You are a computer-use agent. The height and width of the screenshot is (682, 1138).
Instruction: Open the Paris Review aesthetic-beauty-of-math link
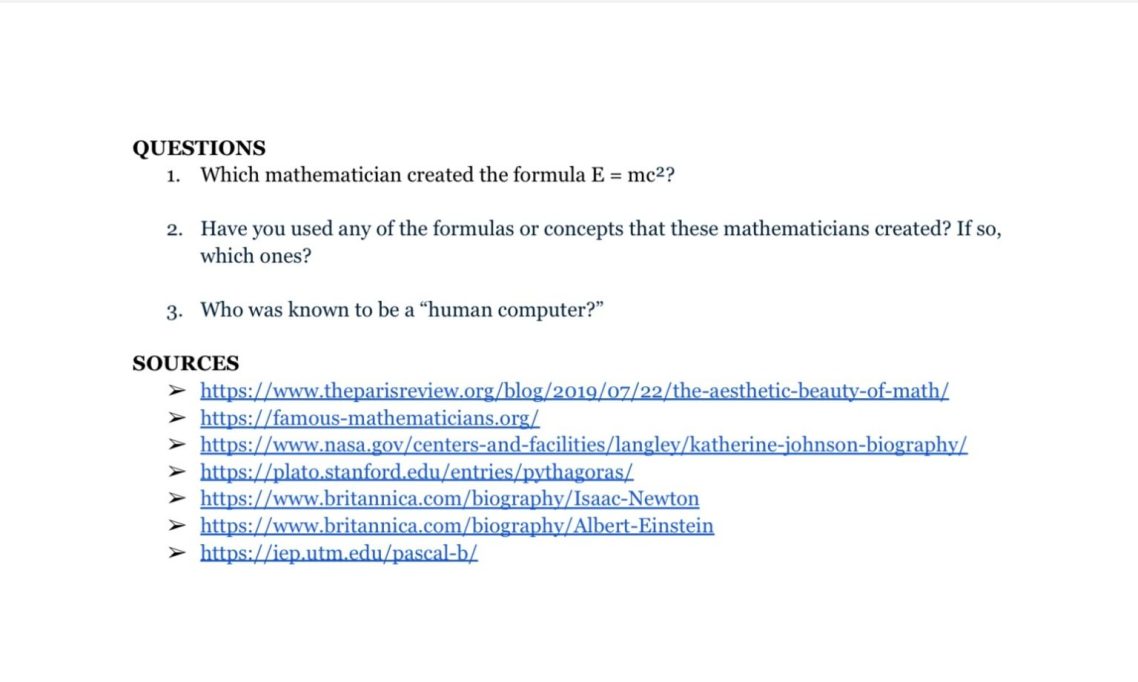[x=574, y=391]
